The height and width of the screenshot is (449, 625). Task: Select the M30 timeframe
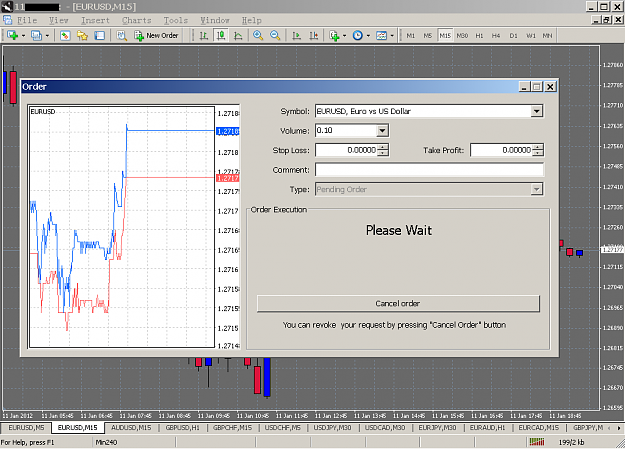coord(462,35)
